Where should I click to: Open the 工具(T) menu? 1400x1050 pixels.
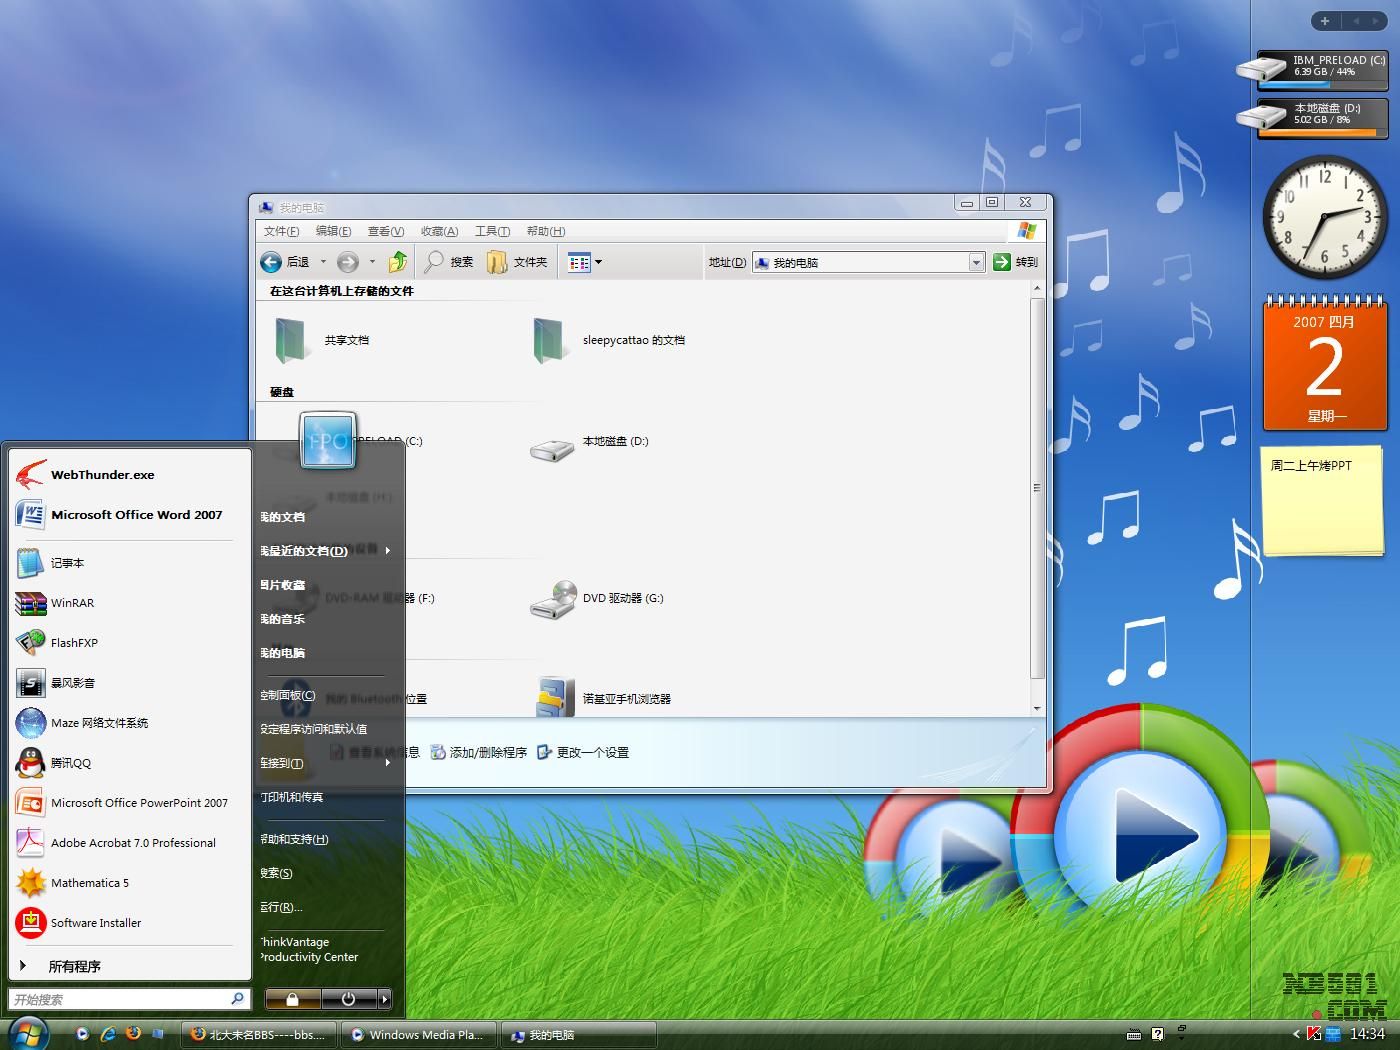point(492,231)
